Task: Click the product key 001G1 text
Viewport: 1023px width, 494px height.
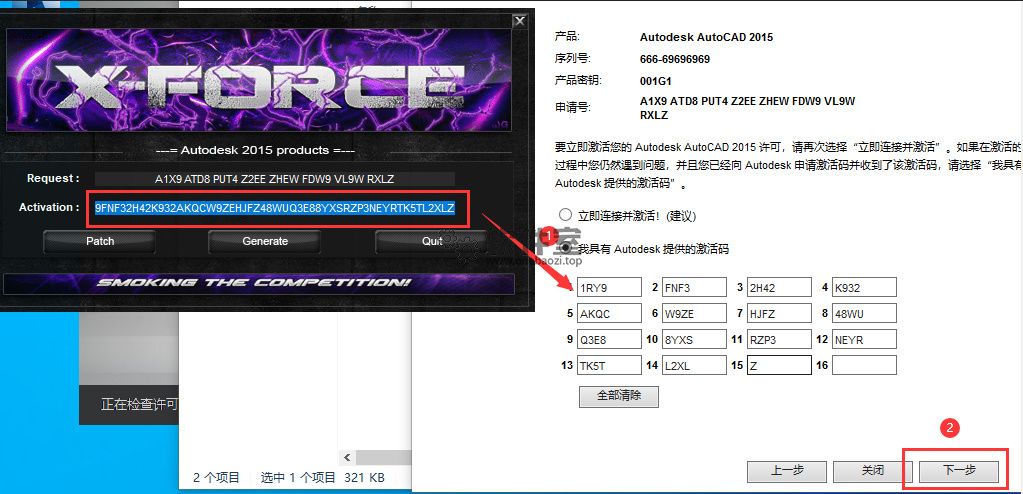Action: (656, 82)
